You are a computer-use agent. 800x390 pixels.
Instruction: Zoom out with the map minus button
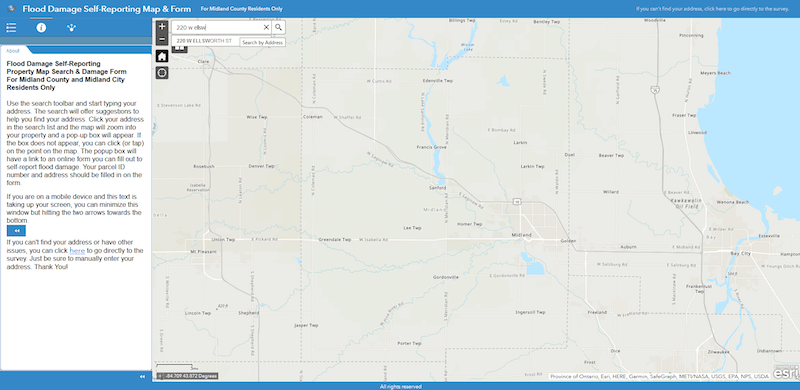coord(162,39)
